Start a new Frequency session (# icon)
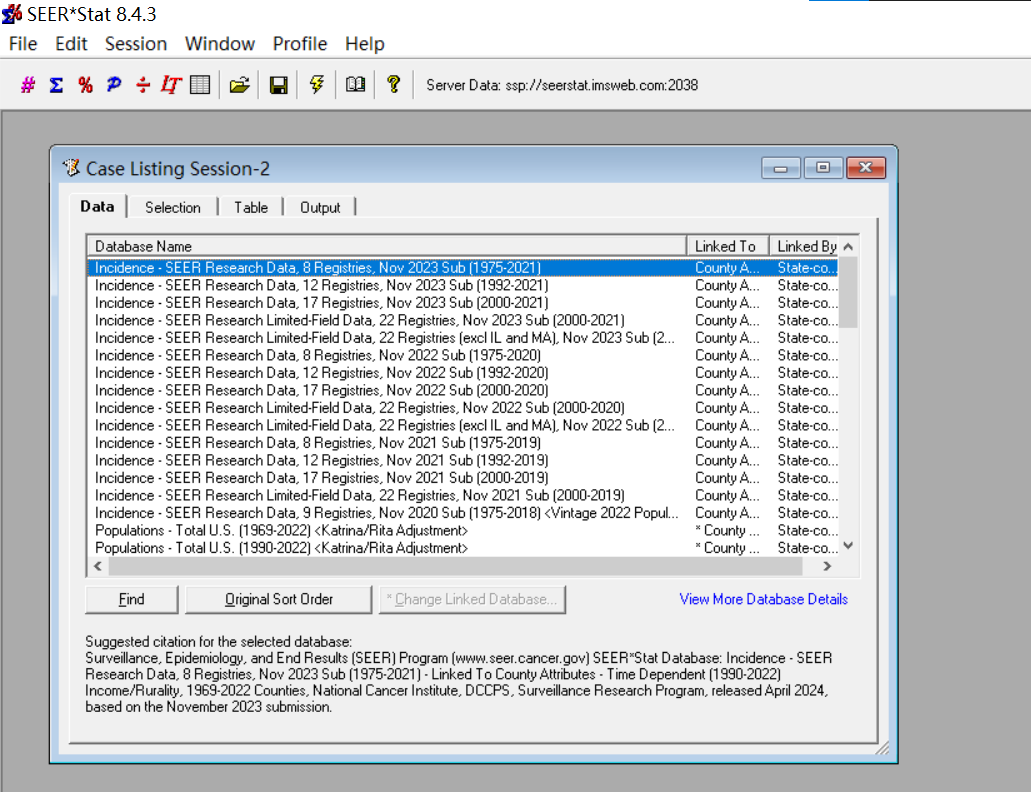 click(28, 85)
